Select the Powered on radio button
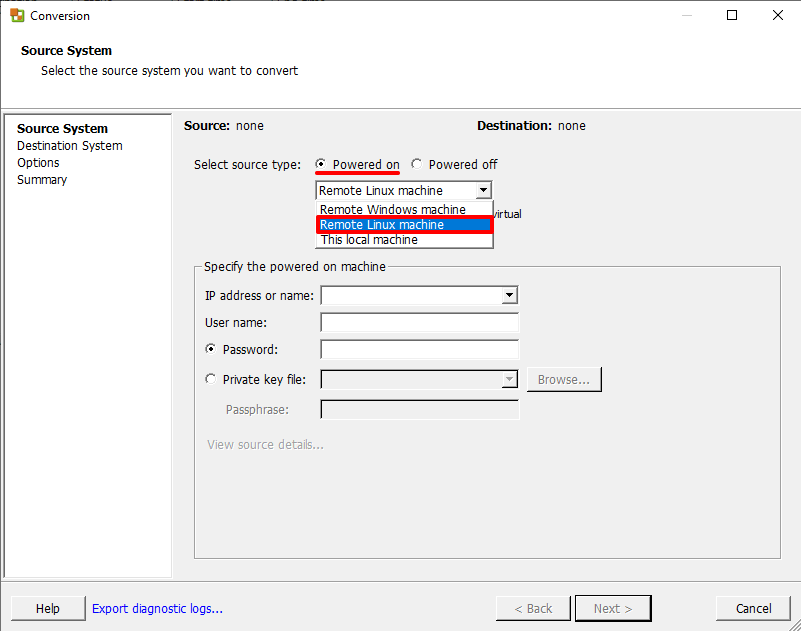Viewport: 801px width, 631px height. [321, 164]
